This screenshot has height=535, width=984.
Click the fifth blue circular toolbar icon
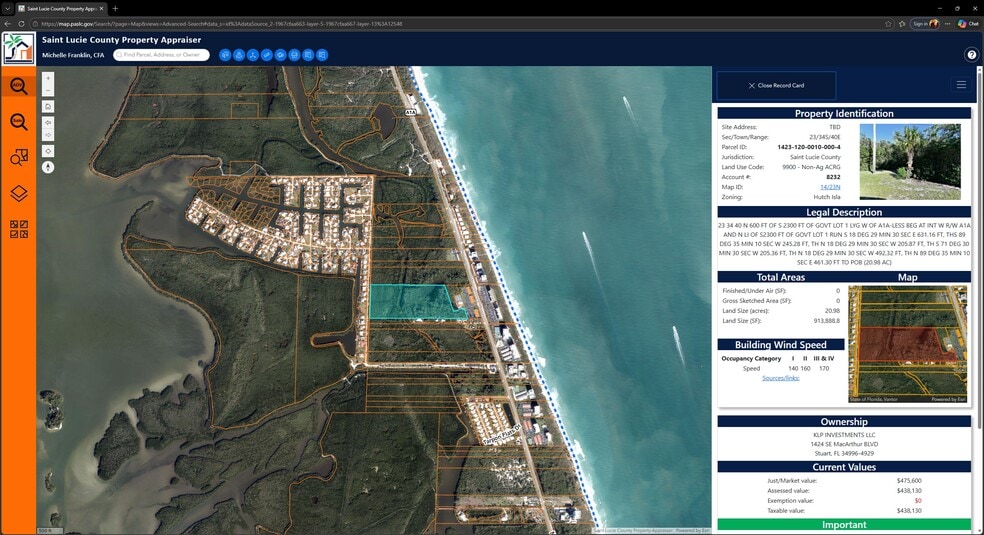pyautogui.click(x=280, y=55)
